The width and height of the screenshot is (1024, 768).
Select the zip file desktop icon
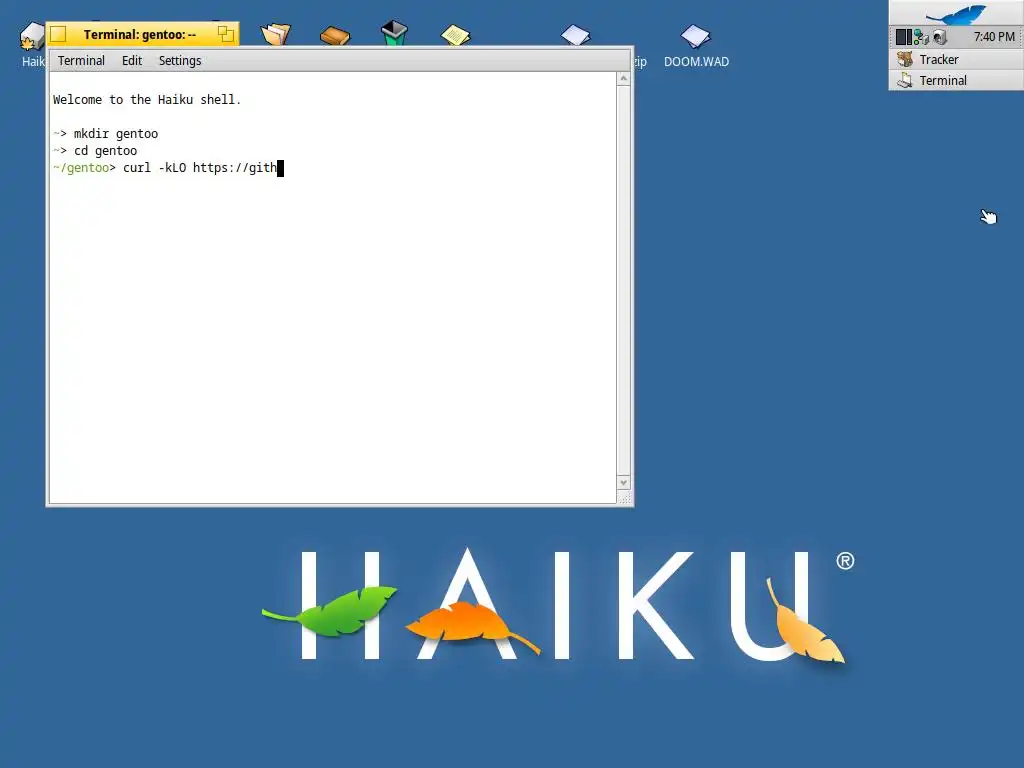pyautogui.click(x=575, y=35)
